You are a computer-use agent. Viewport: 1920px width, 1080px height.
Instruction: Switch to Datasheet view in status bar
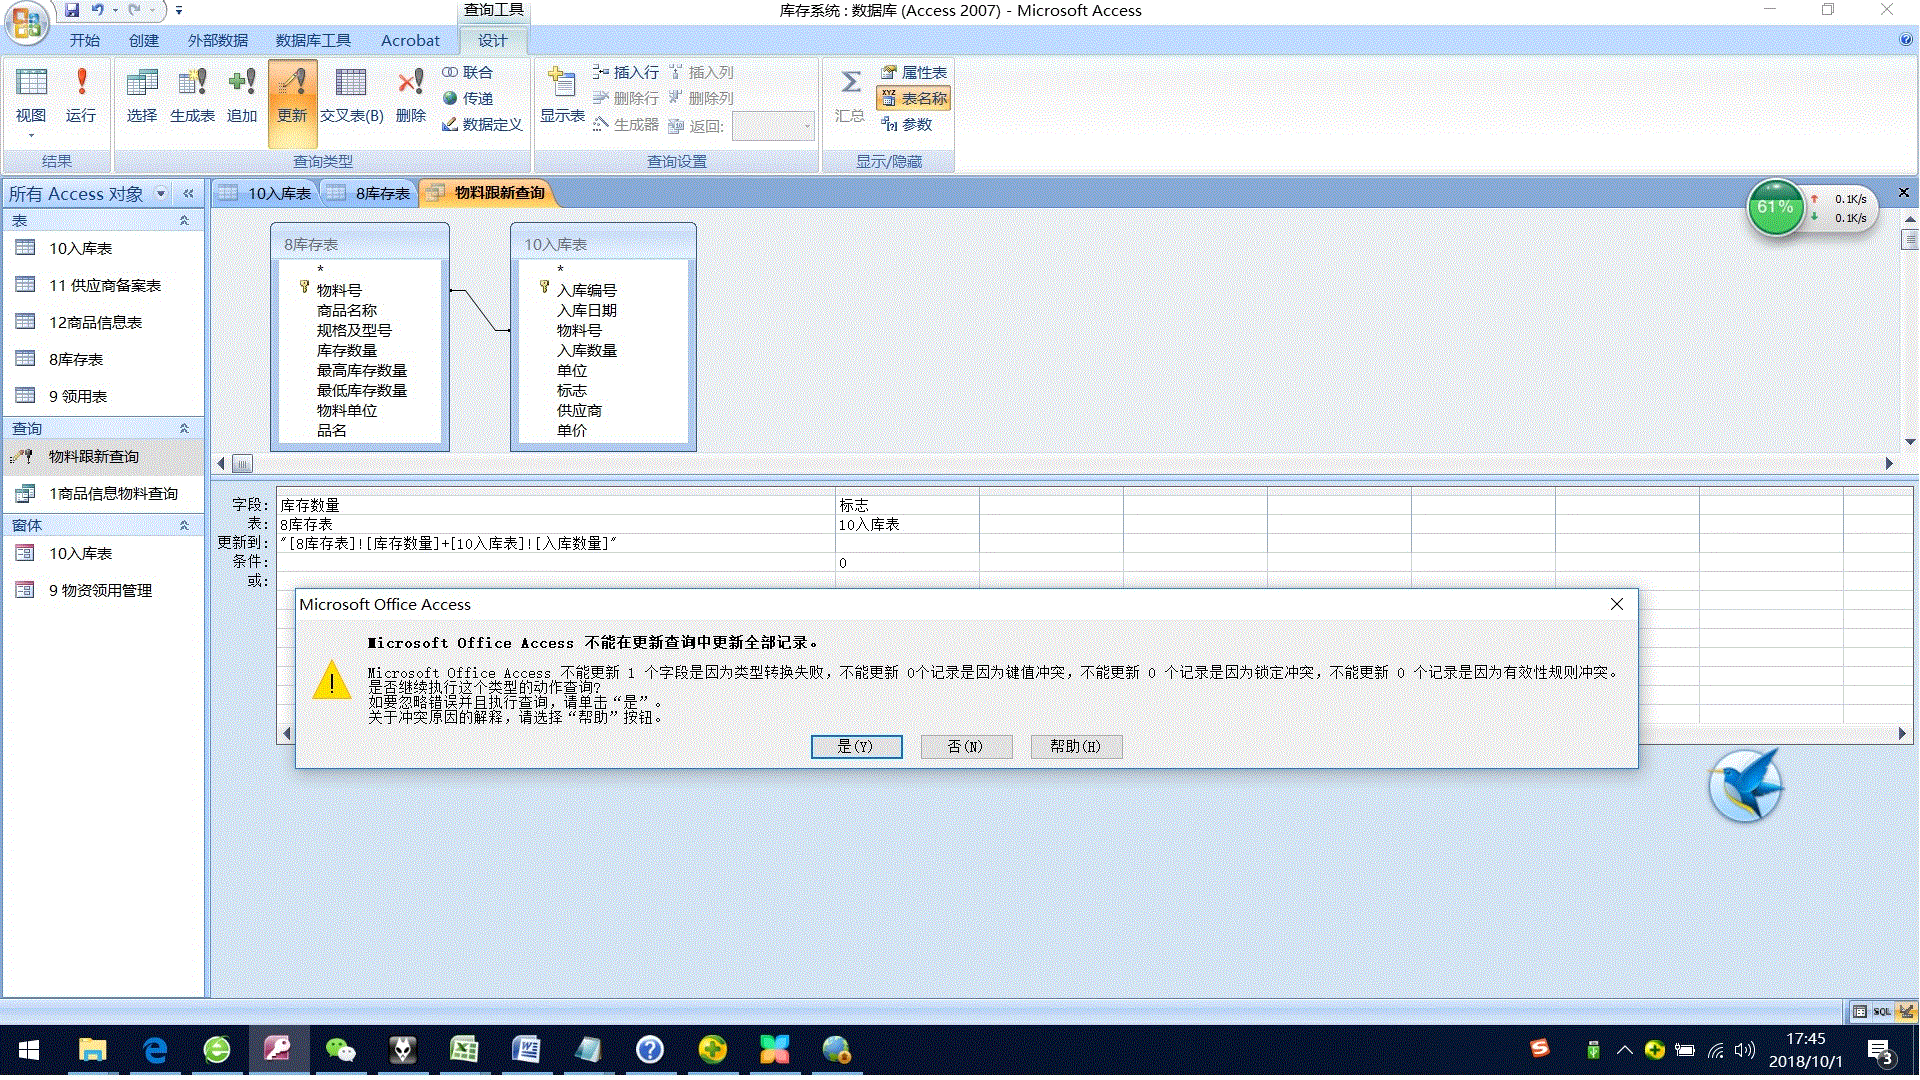click(1859, 1011)
